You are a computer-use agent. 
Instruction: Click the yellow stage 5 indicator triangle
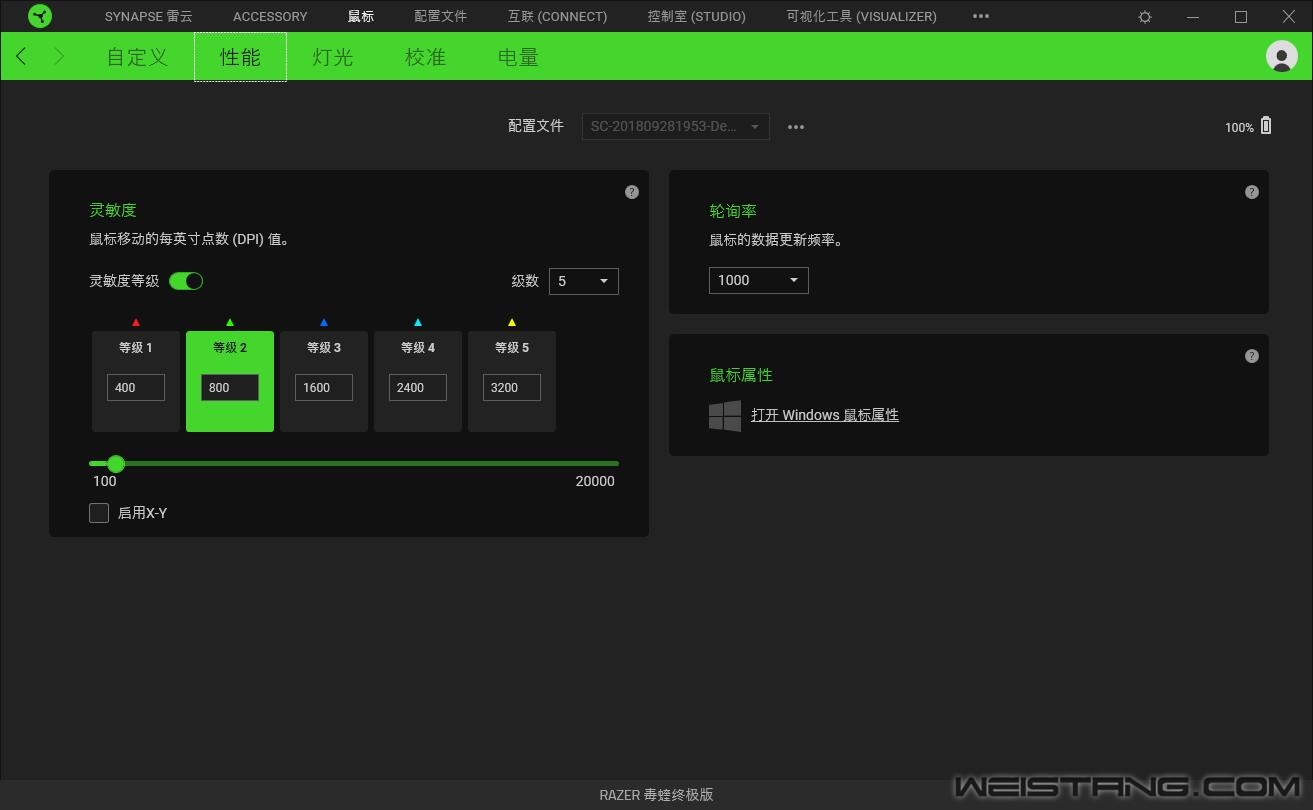[512, 322]
